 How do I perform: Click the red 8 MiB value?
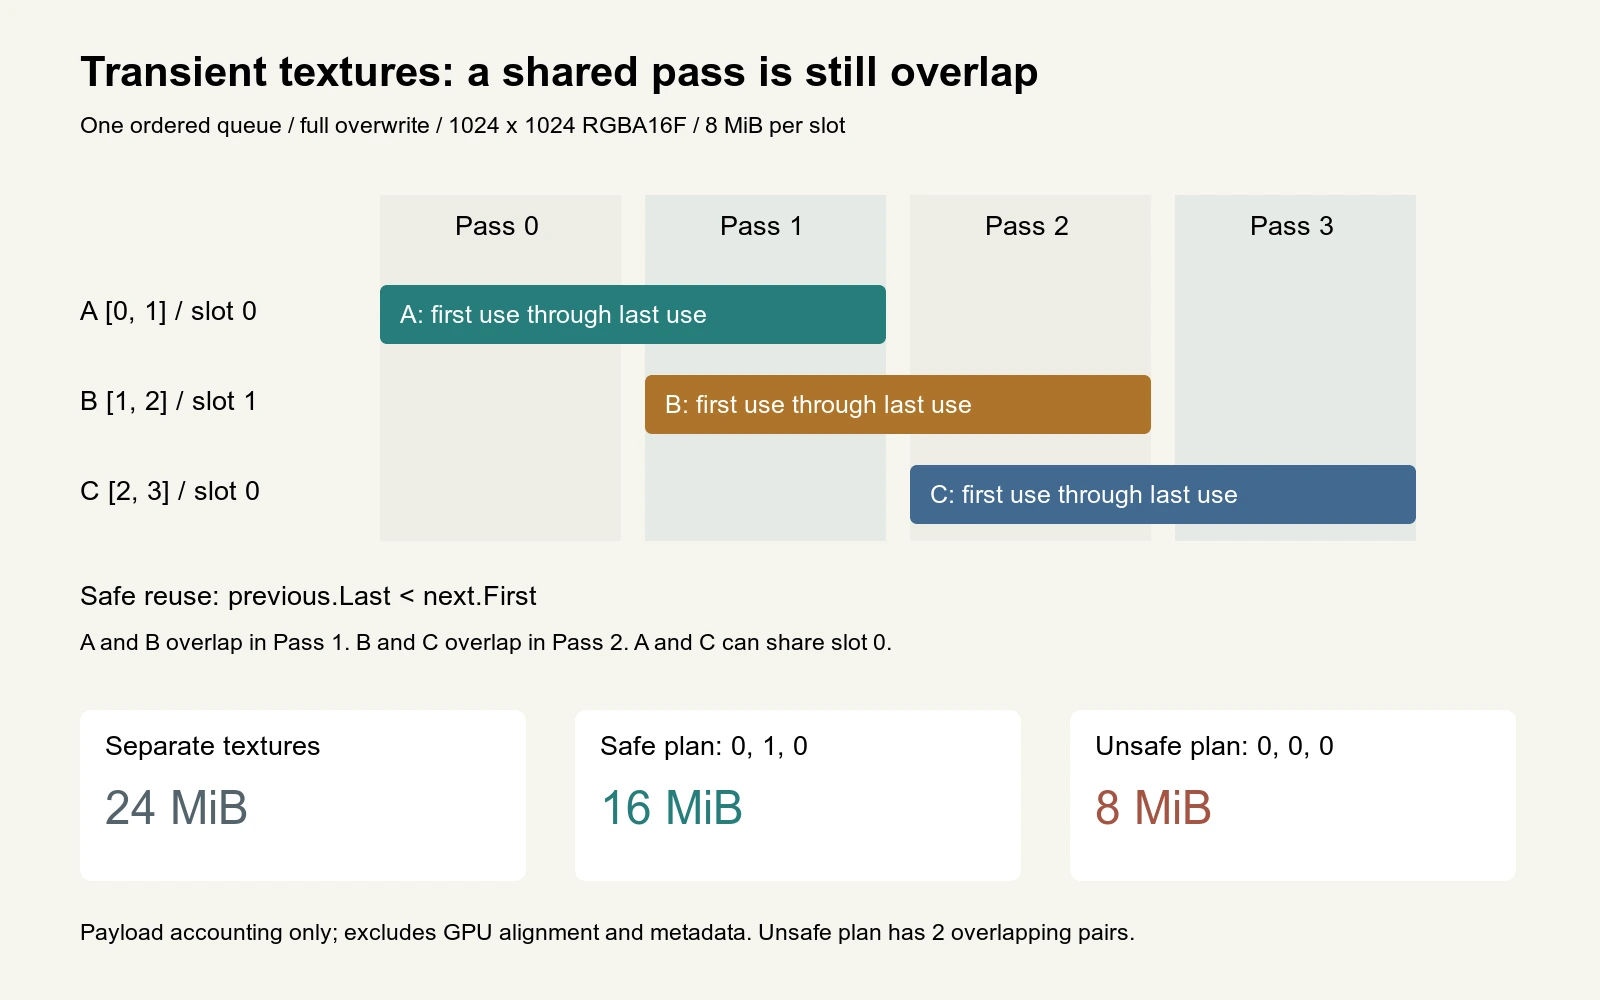(x=1153, y=808)
